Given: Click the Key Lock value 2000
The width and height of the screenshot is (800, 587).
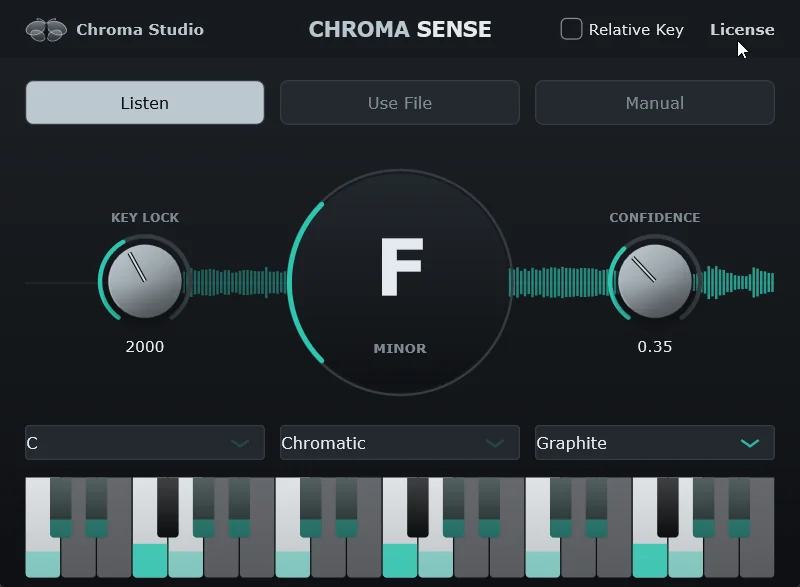Looking at the screenshot, I should pos(145,347).
